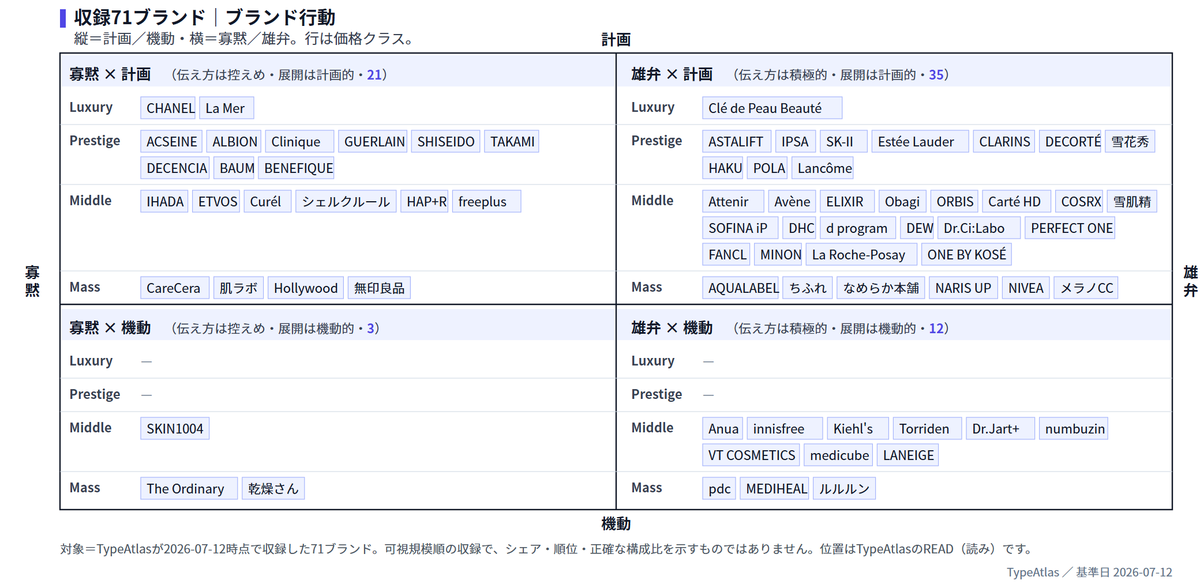
Task: Select the CLARINS brand chip
Action: pyautogui.click(x=1004, y=142)
